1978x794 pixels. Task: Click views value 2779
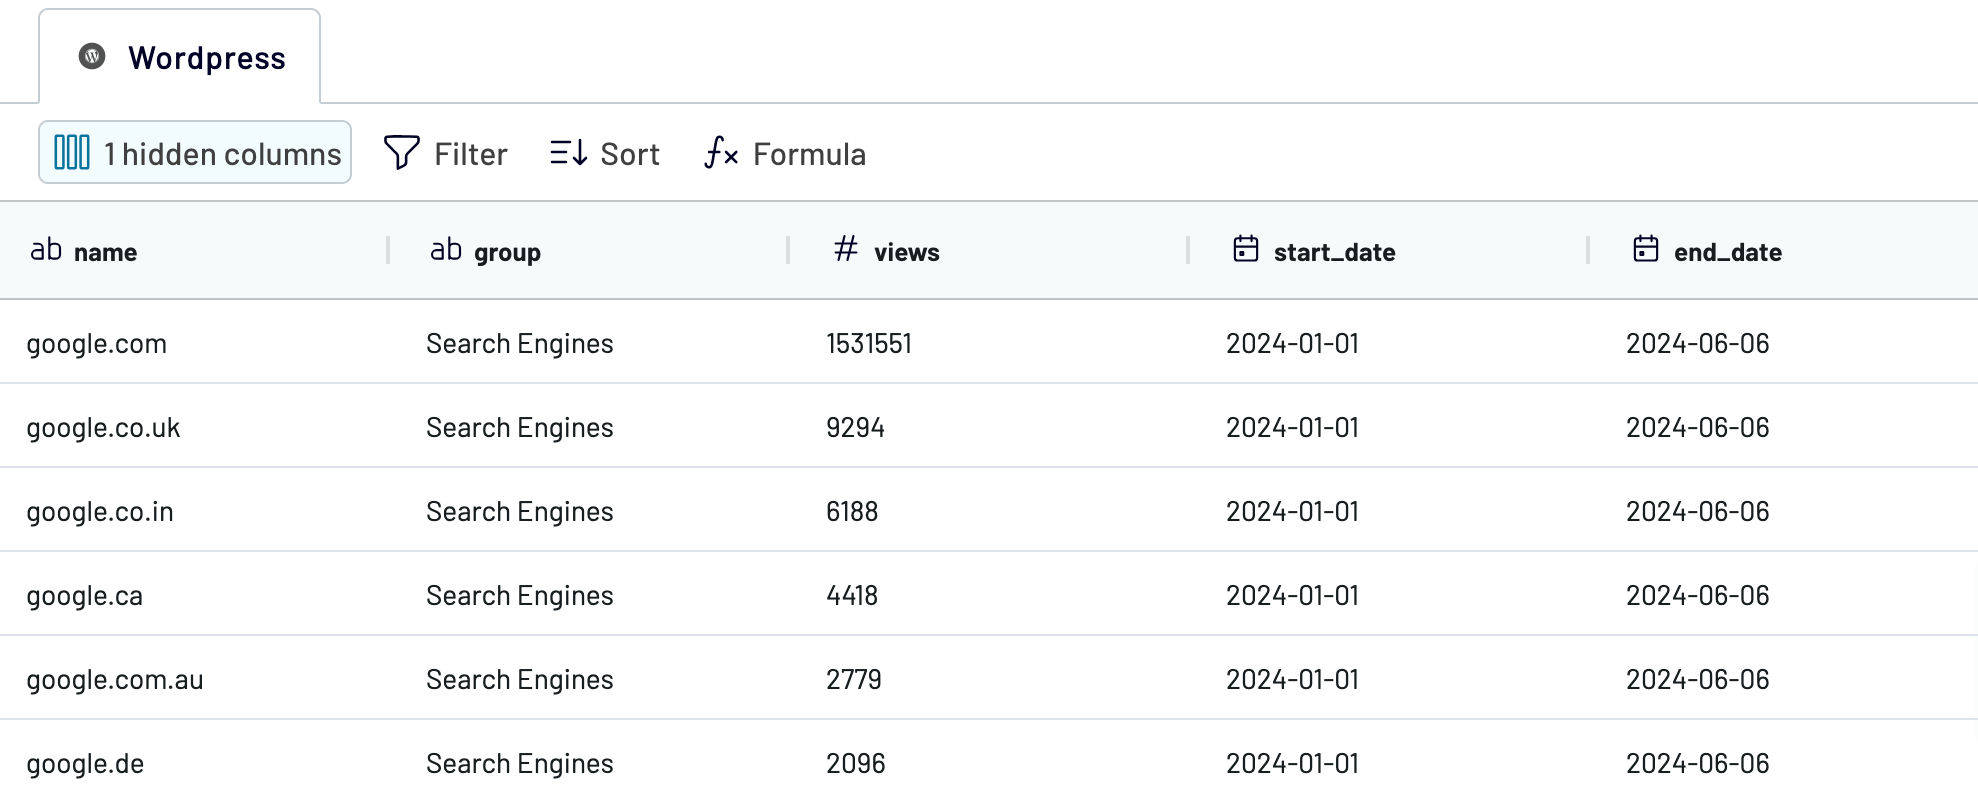click(x=854, y=680)
